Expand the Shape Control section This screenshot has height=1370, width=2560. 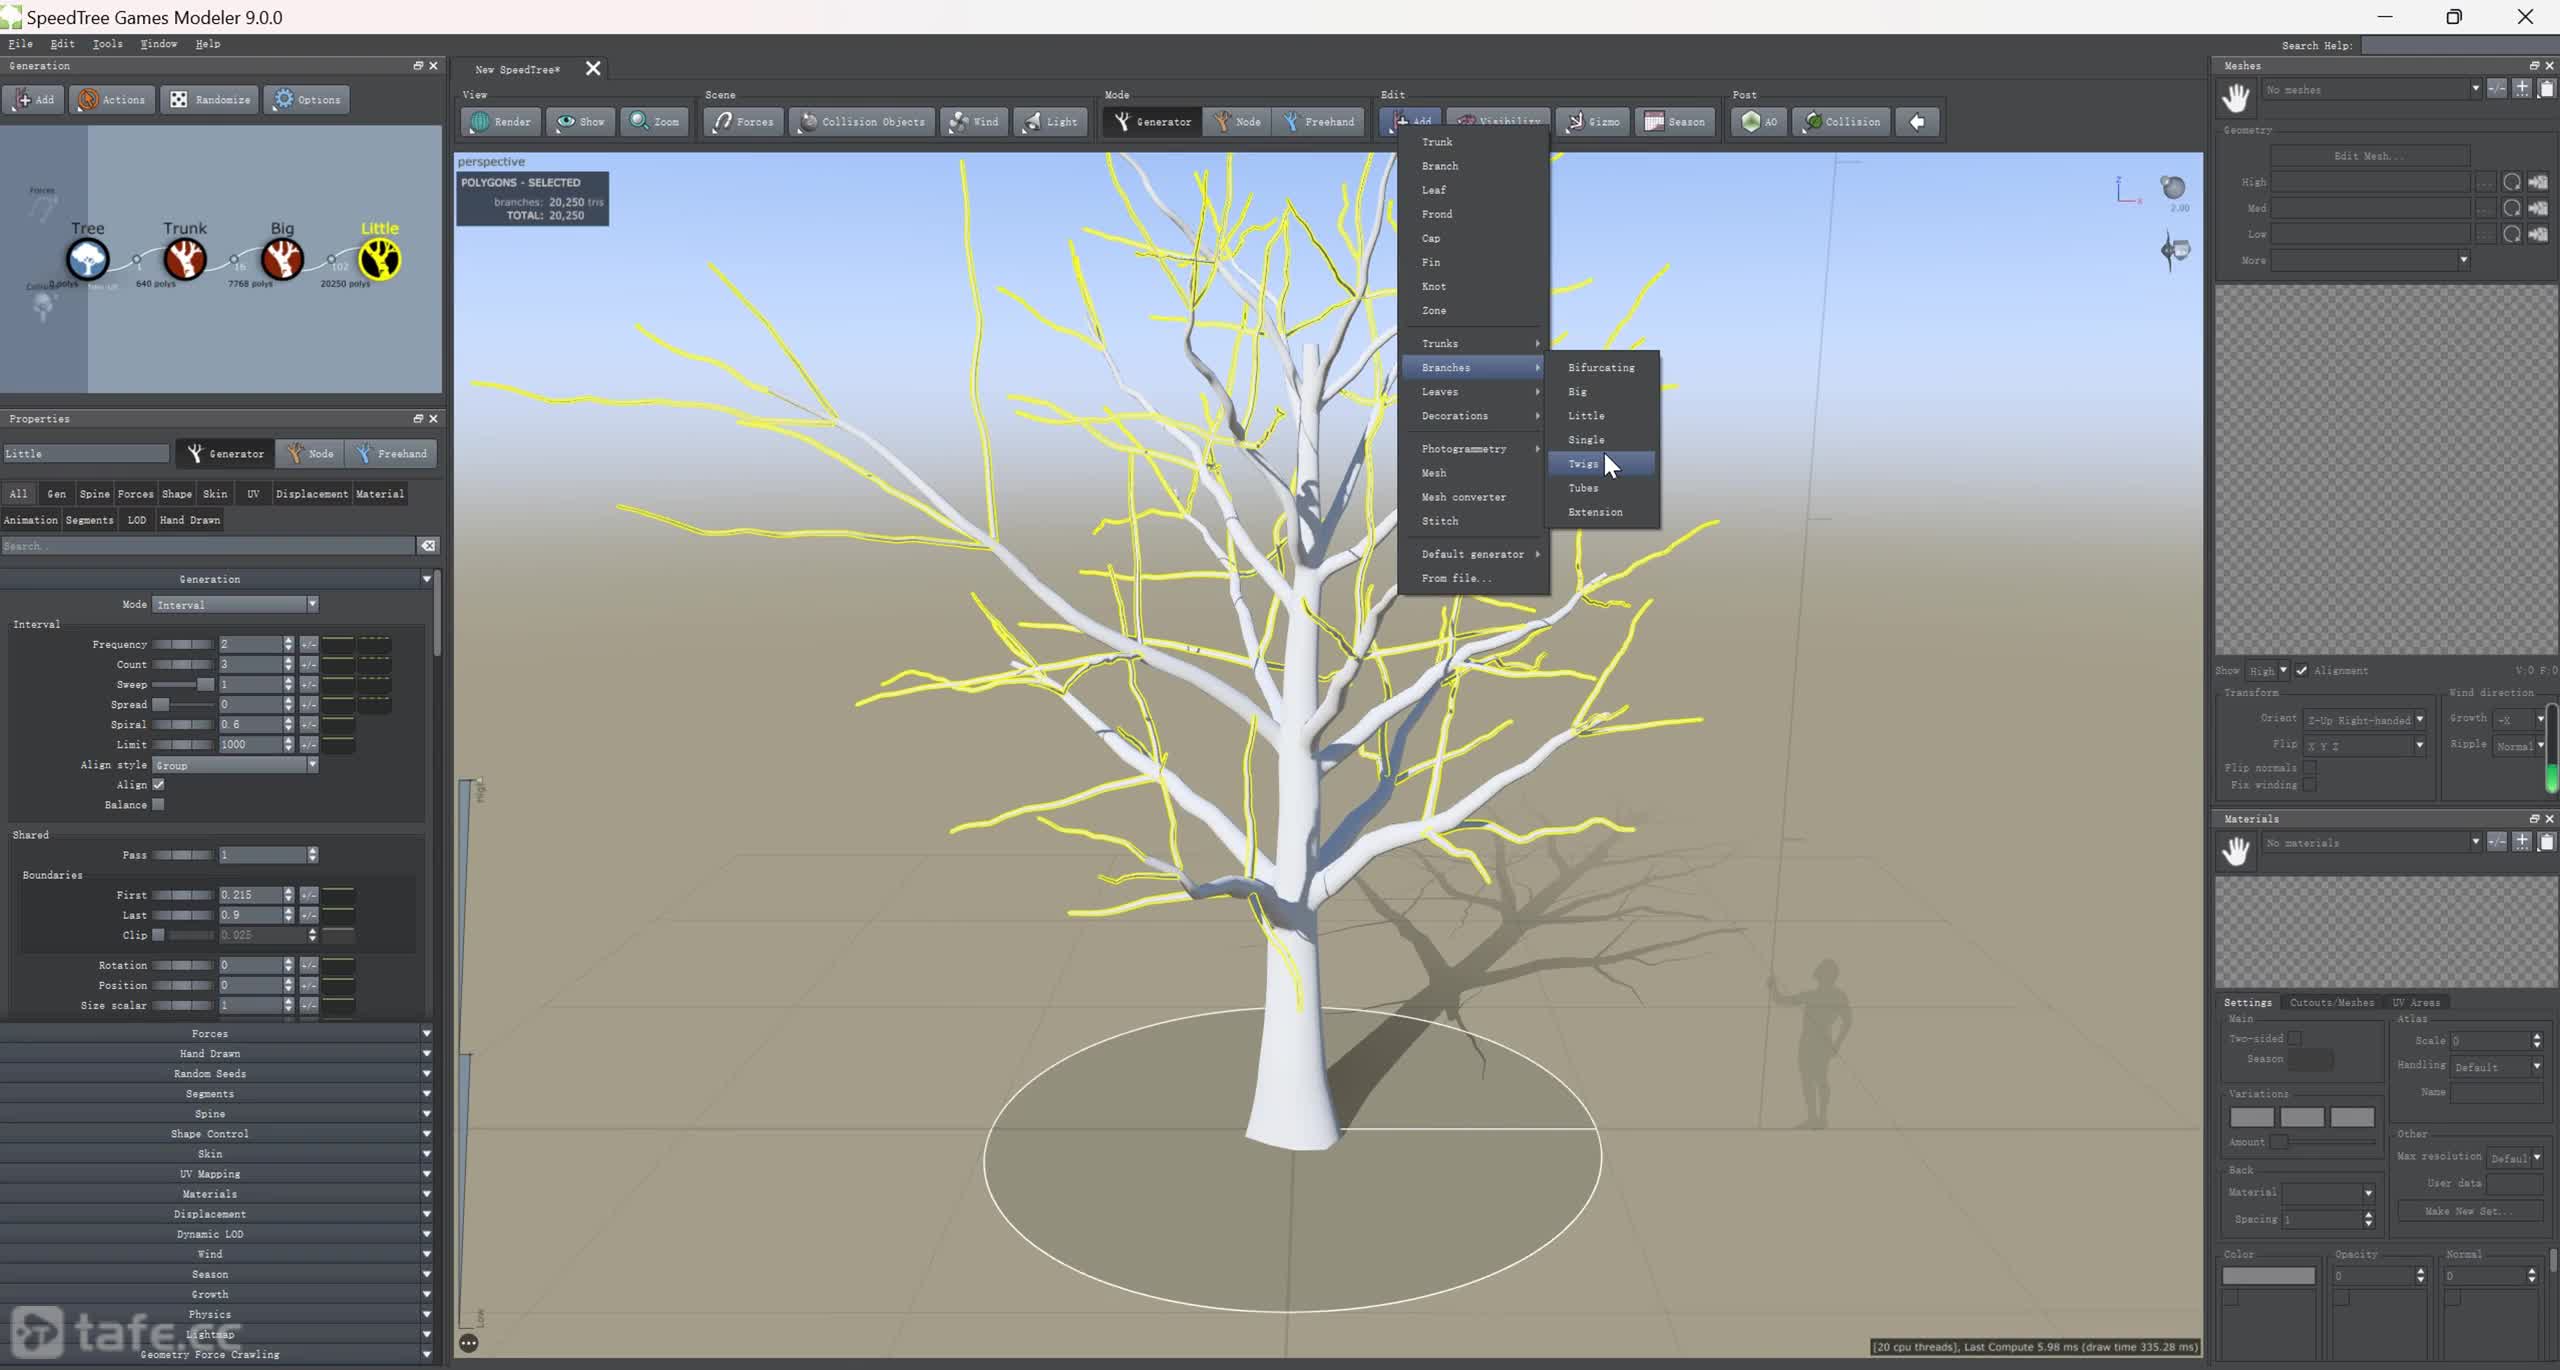pyautogui.click(x=217, y=1134)
